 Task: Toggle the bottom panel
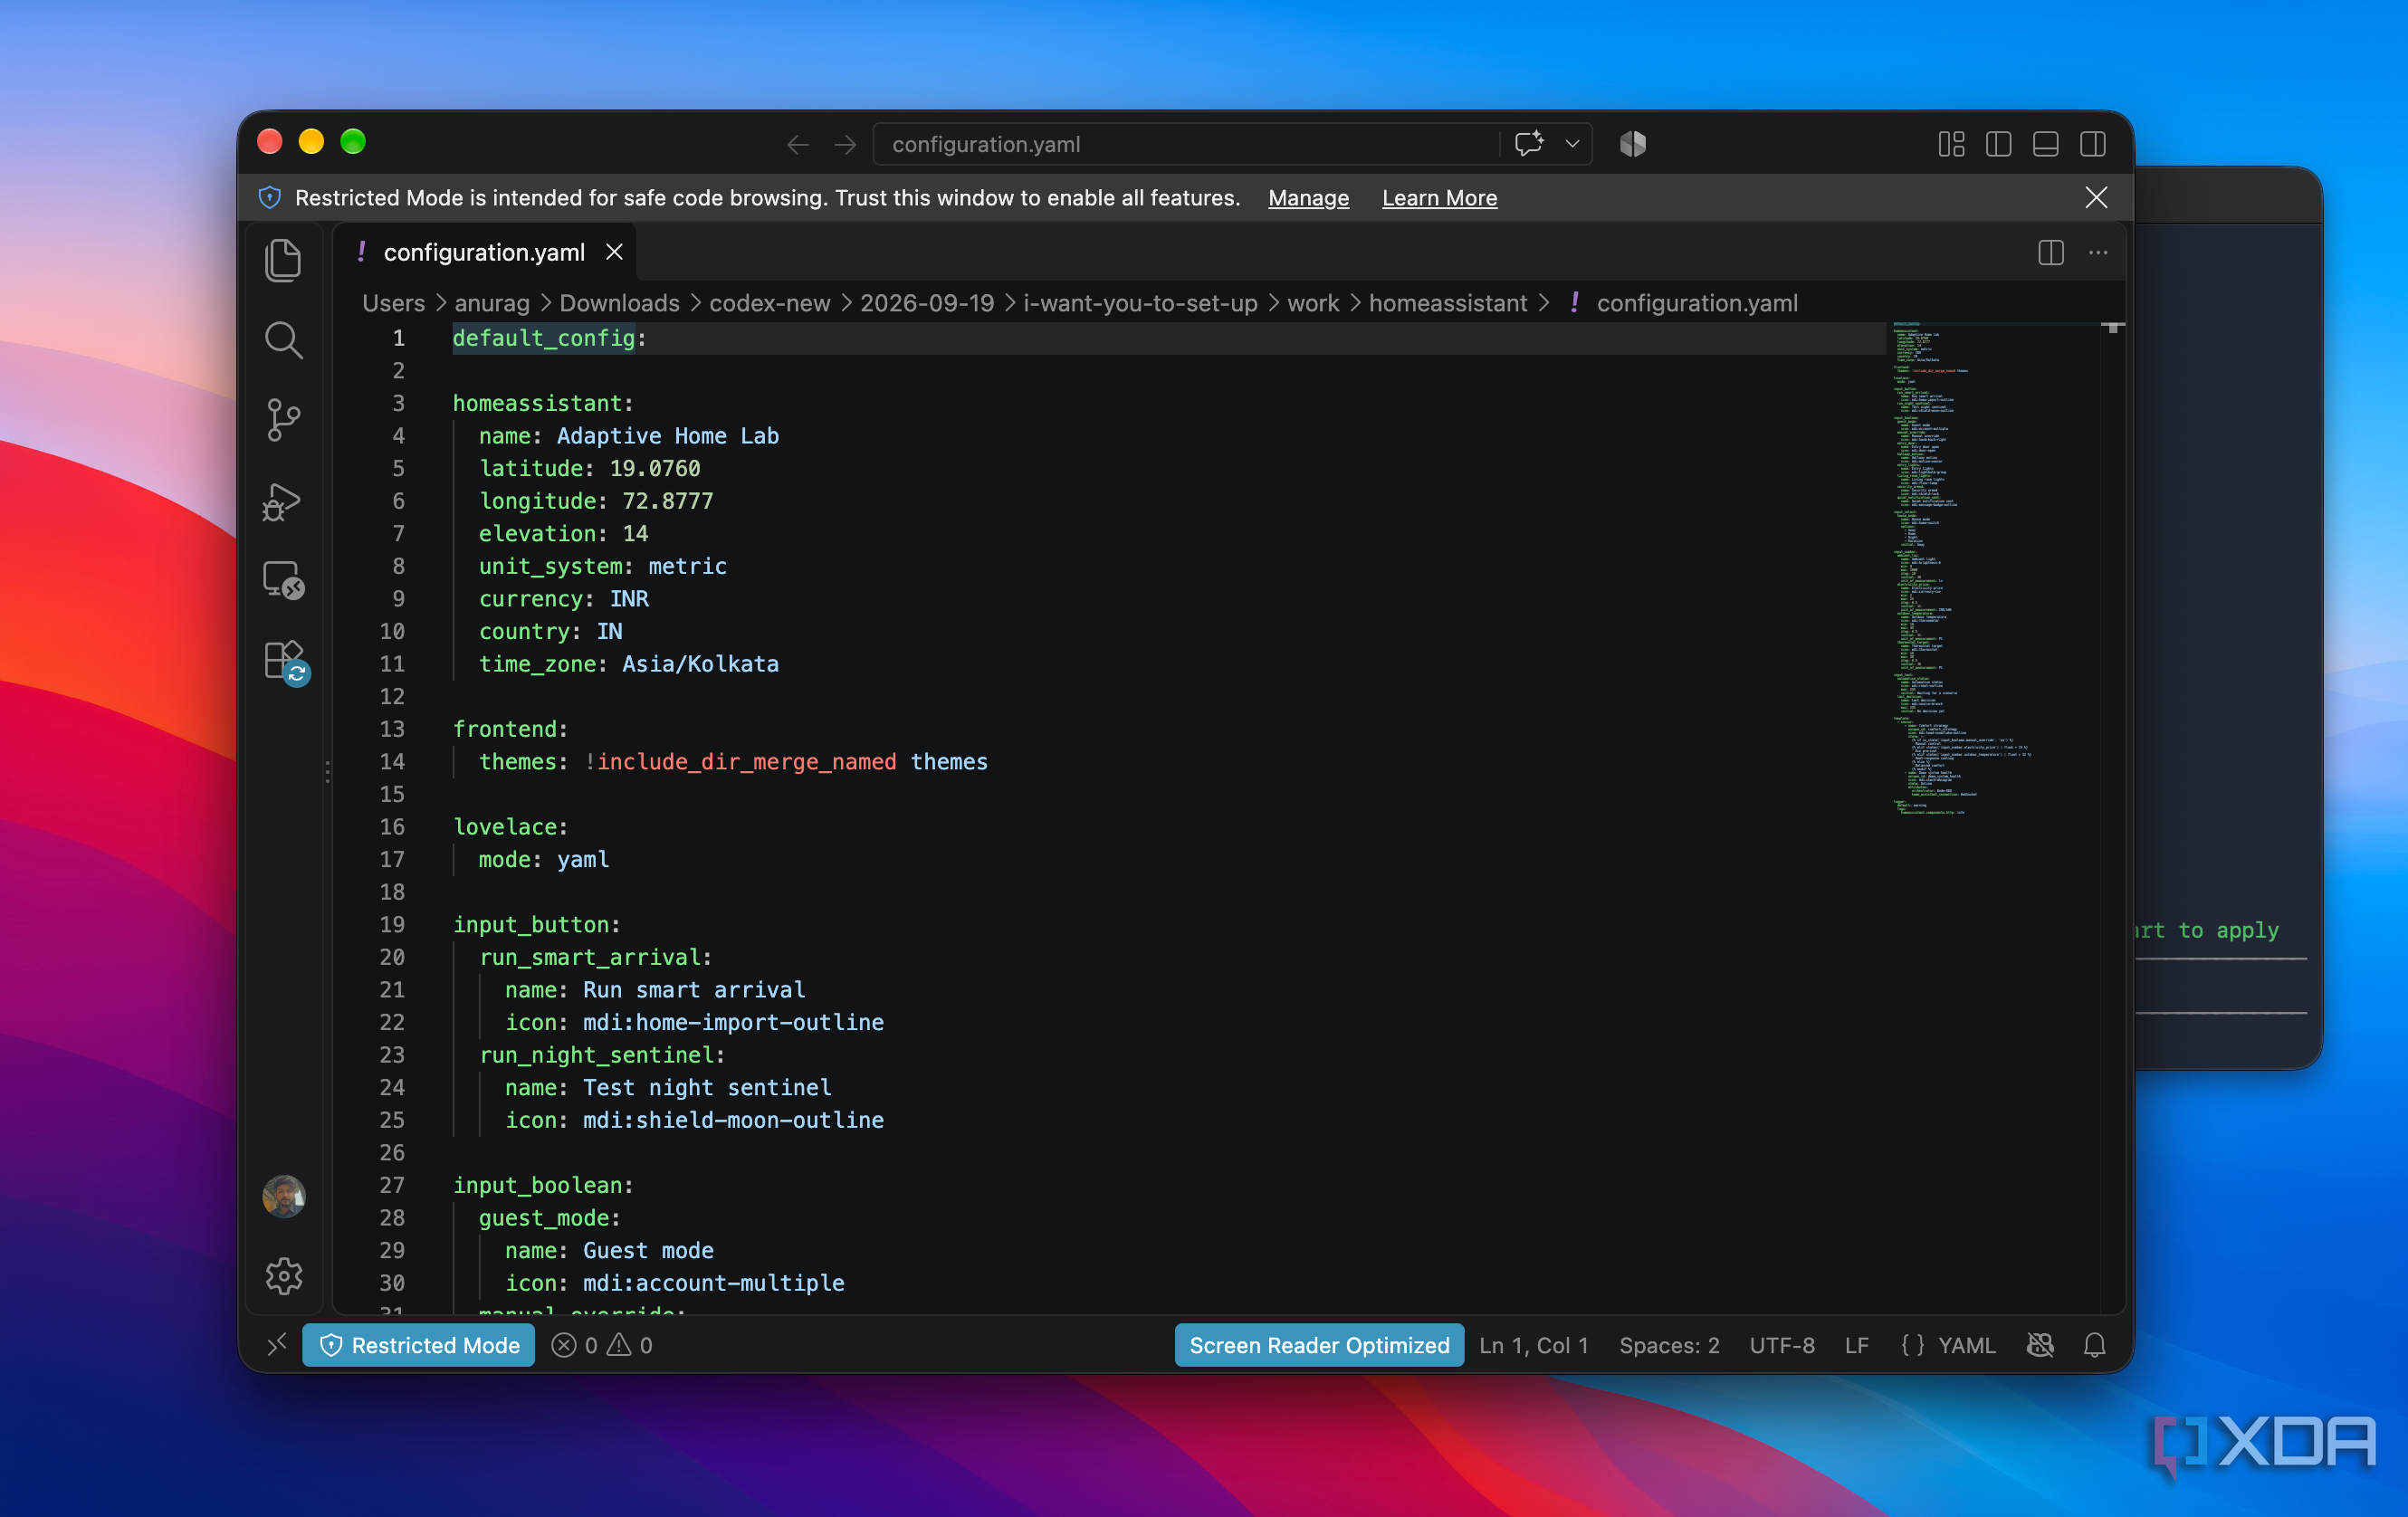tap(2045, 144)
